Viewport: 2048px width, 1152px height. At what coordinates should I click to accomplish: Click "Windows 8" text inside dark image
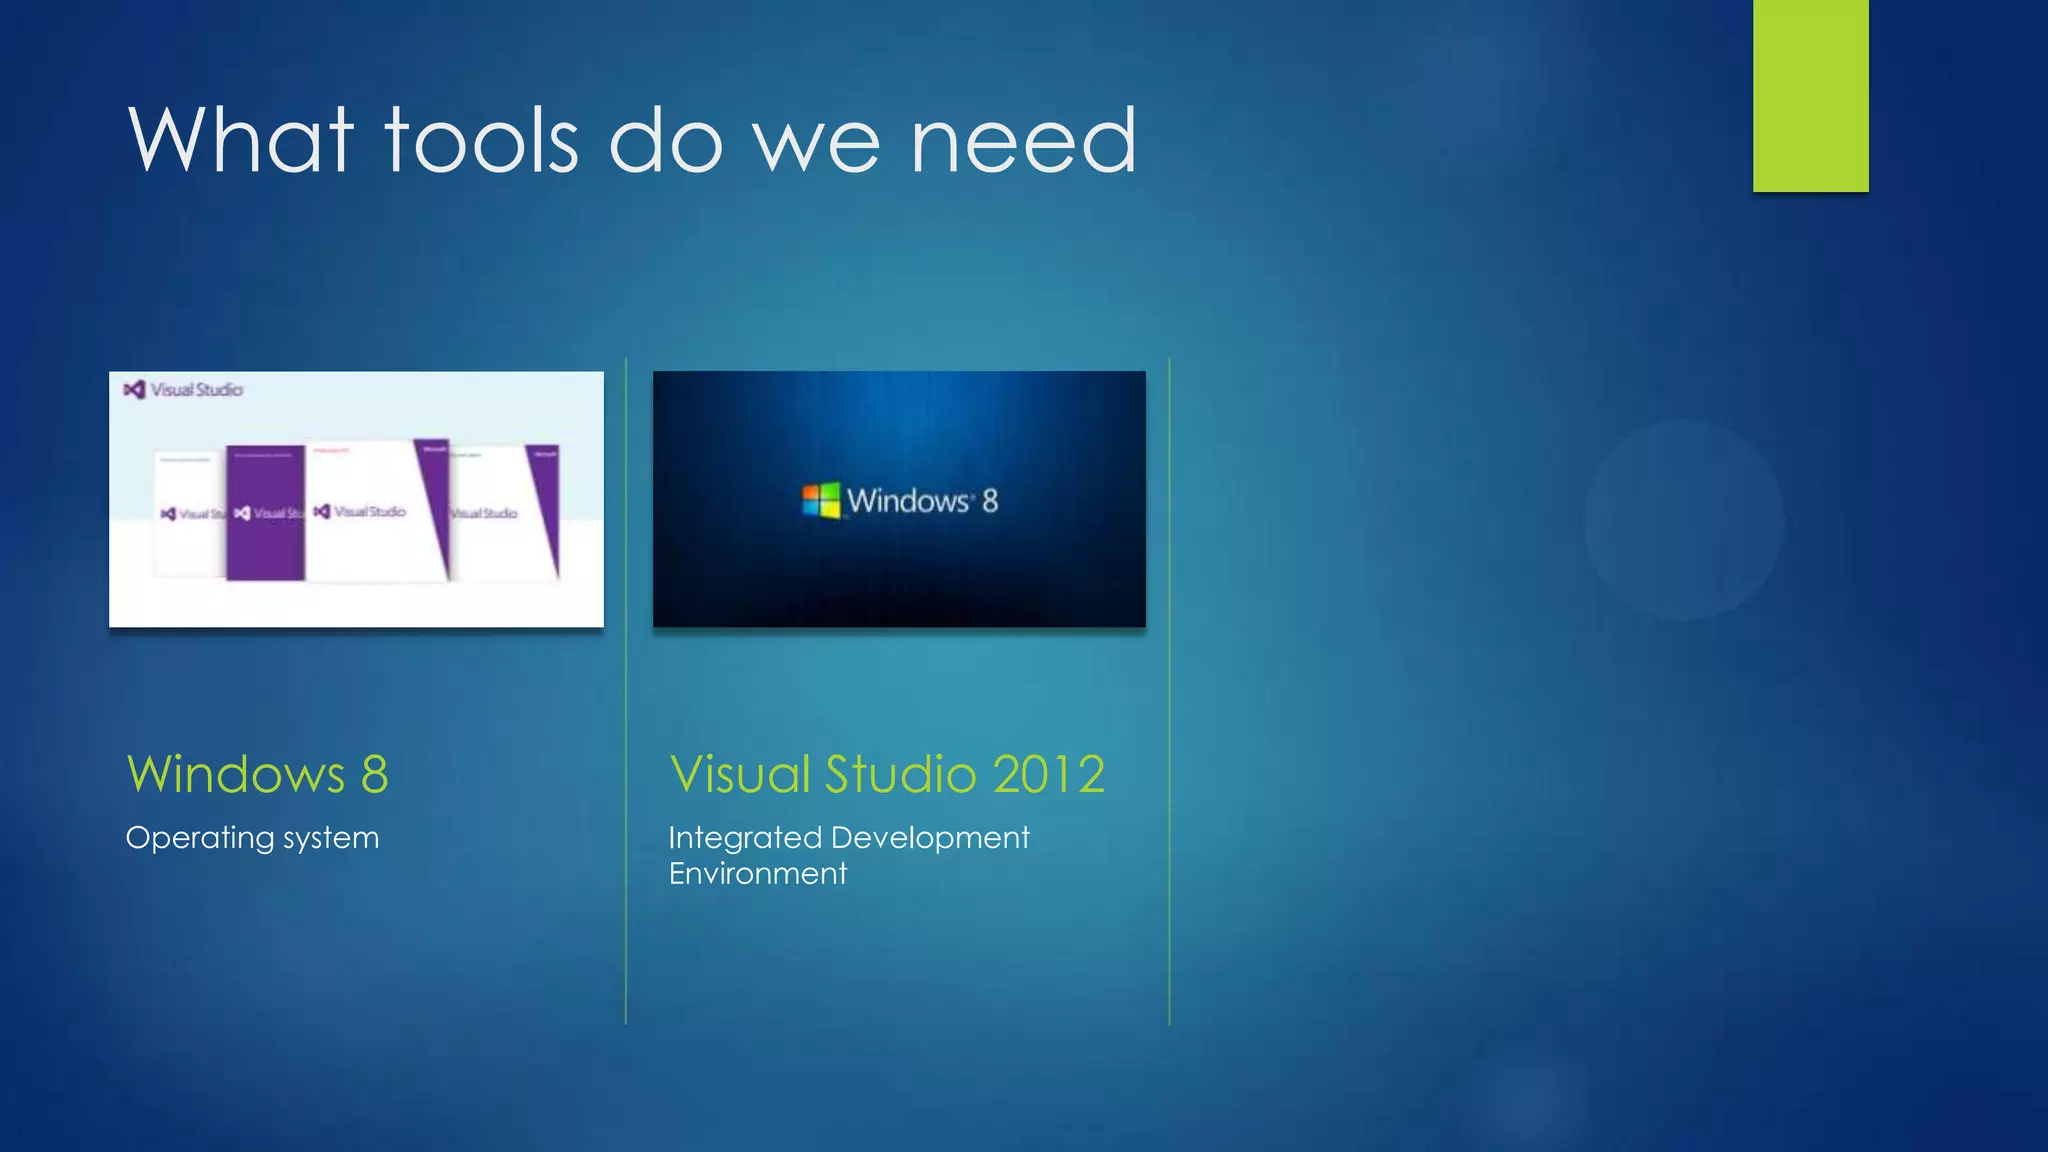(x=922, y=500)
